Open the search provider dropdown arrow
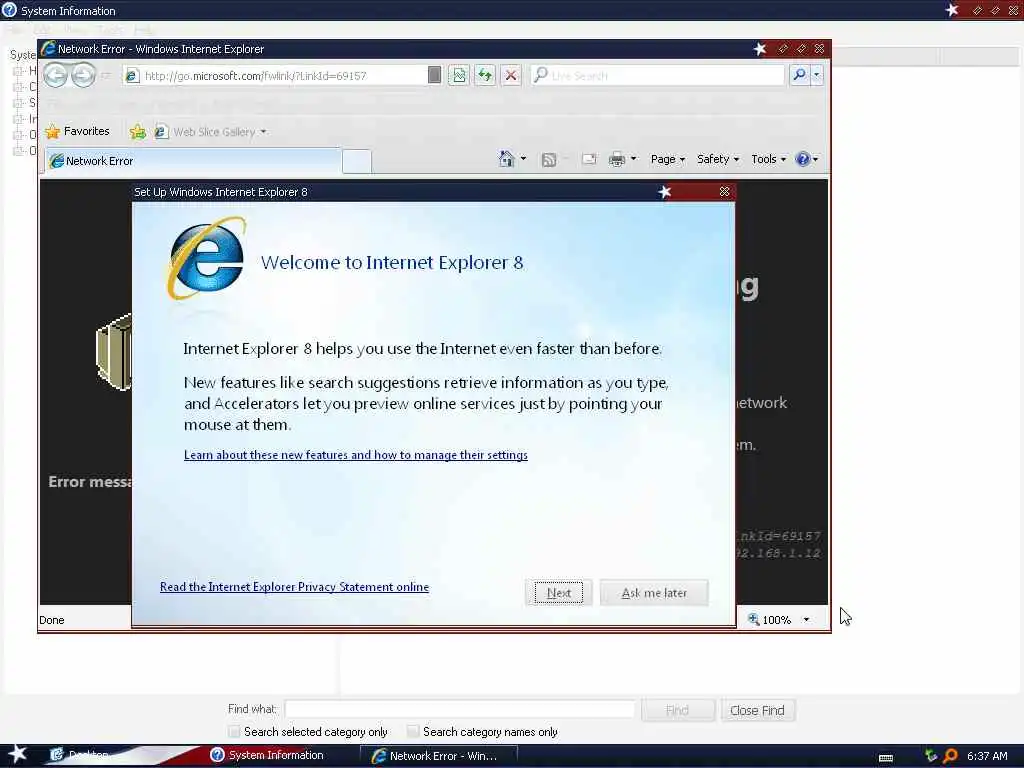 pos(816,75)
